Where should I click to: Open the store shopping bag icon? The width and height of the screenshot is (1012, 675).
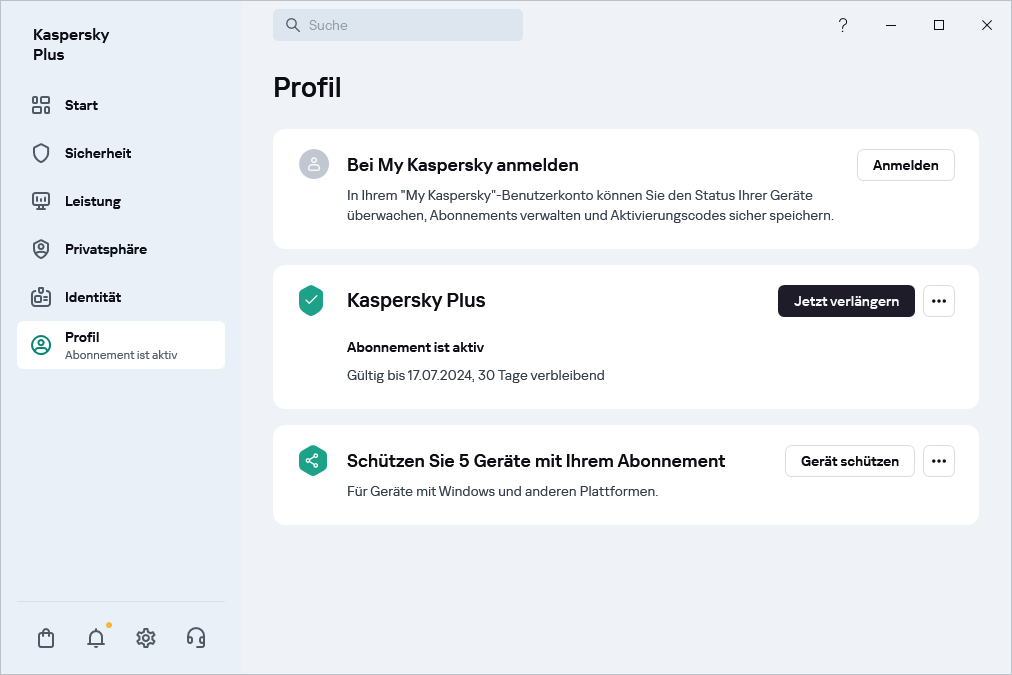click(46, 638)
